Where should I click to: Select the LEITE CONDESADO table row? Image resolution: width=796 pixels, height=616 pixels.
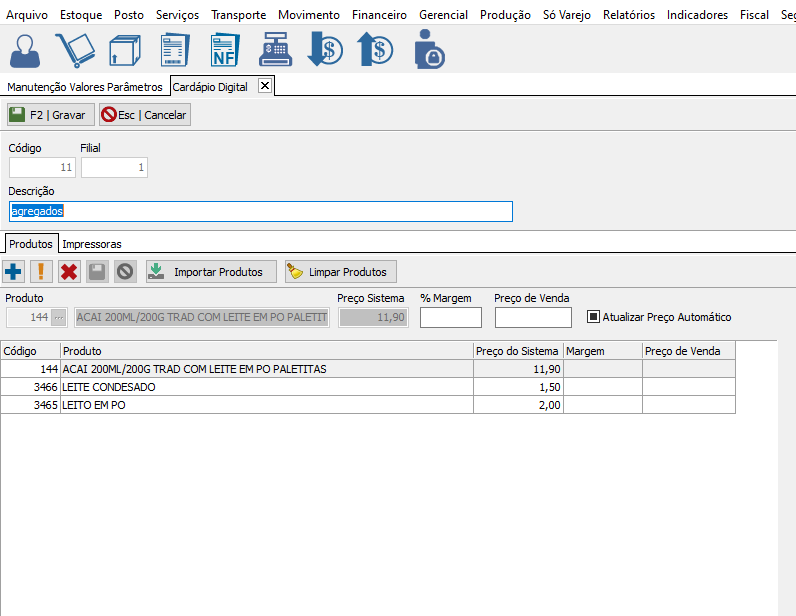pyautogui.click(x=267, y=387)
